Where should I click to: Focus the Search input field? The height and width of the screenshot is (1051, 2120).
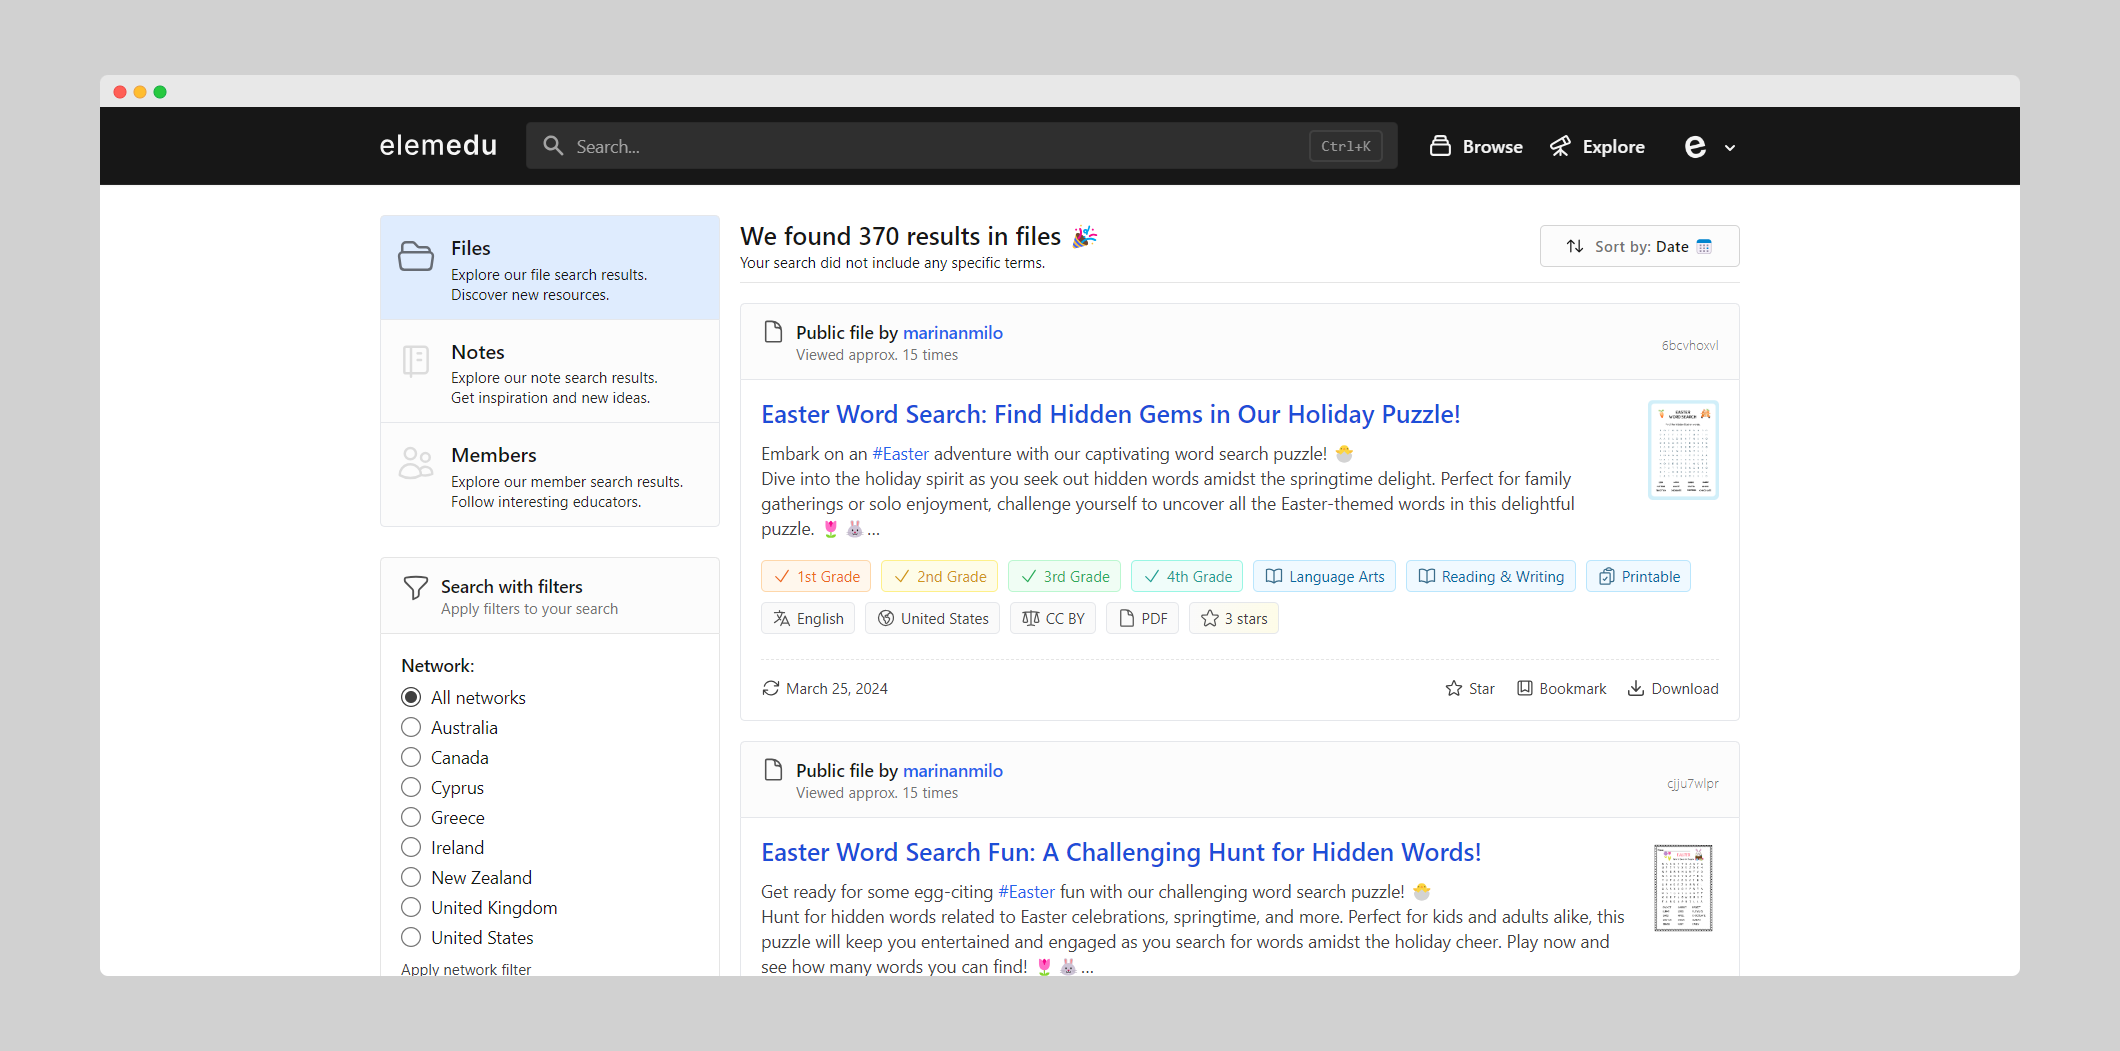[x=961, y=146]
